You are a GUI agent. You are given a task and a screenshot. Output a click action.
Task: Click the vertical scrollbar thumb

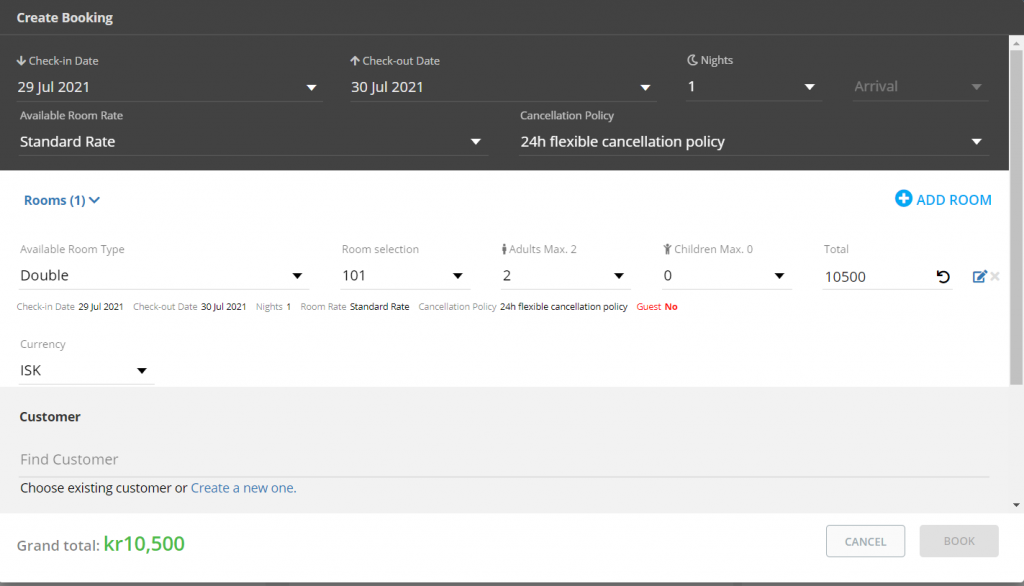1016,217
